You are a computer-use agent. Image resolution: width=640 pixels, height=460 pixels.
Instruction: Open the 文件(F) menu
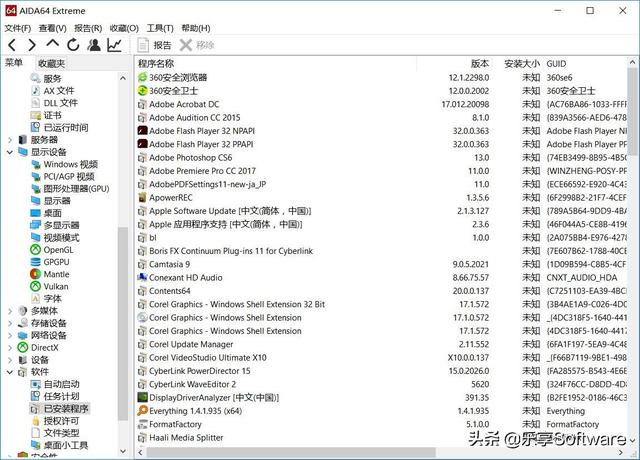[x=18, y=28]
